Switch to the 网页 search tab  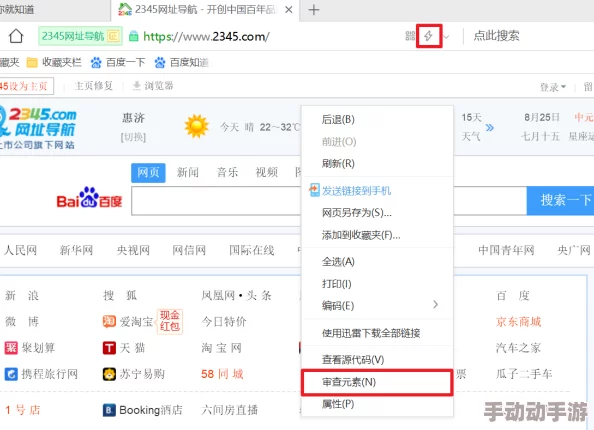tap(148, 173)
